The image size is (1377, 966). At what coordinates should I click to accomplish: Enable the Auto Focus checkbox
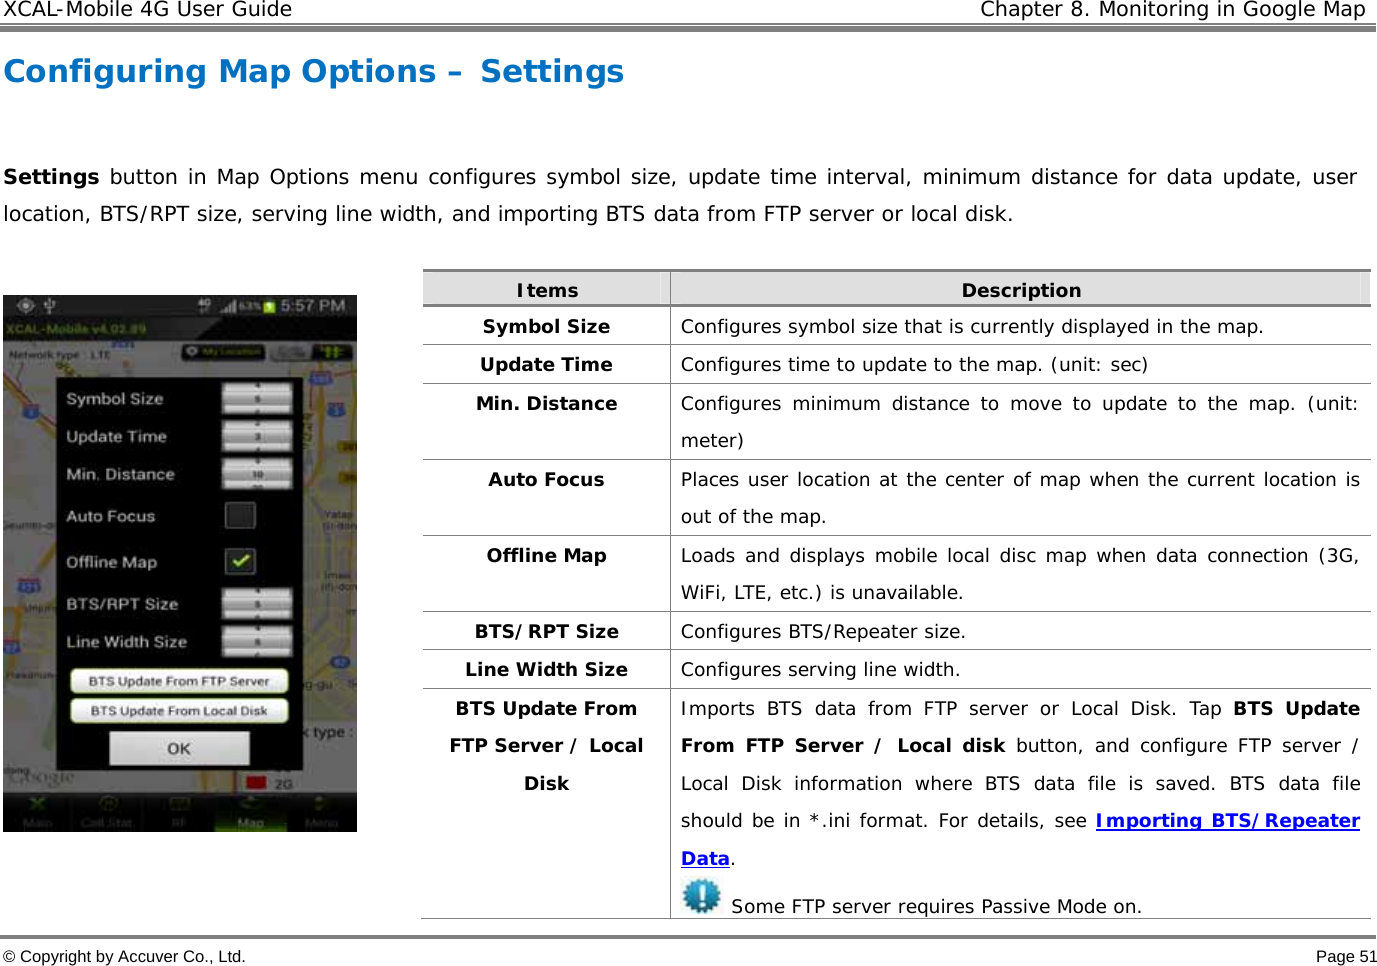239,516
